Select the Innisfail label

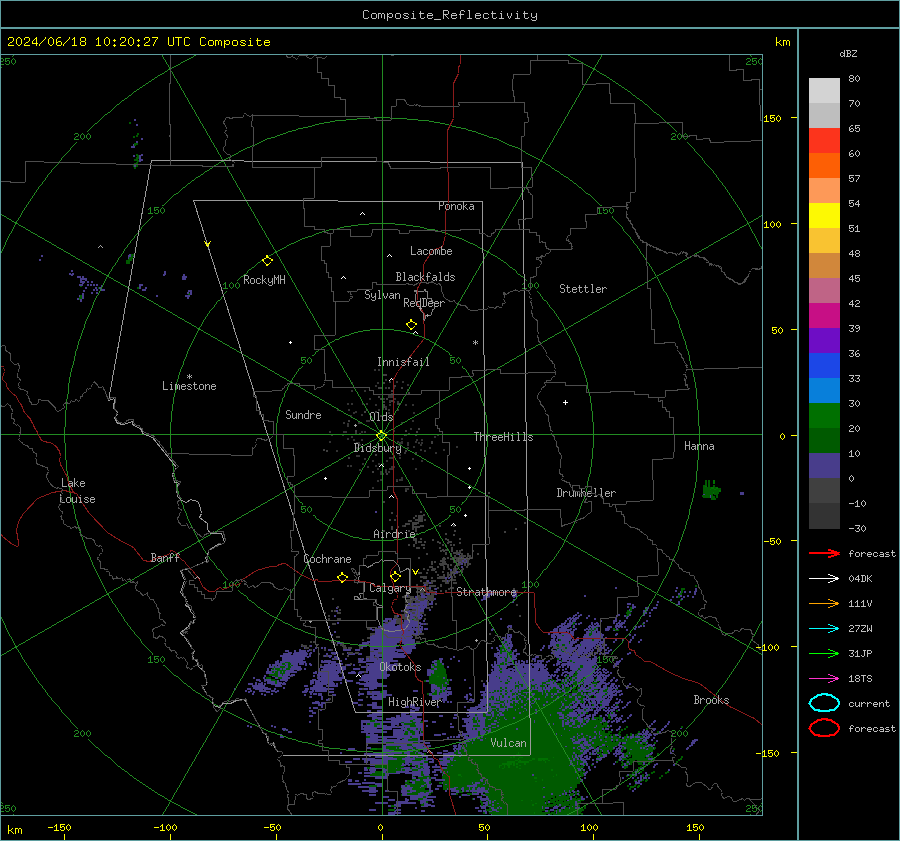pos(403,362)
